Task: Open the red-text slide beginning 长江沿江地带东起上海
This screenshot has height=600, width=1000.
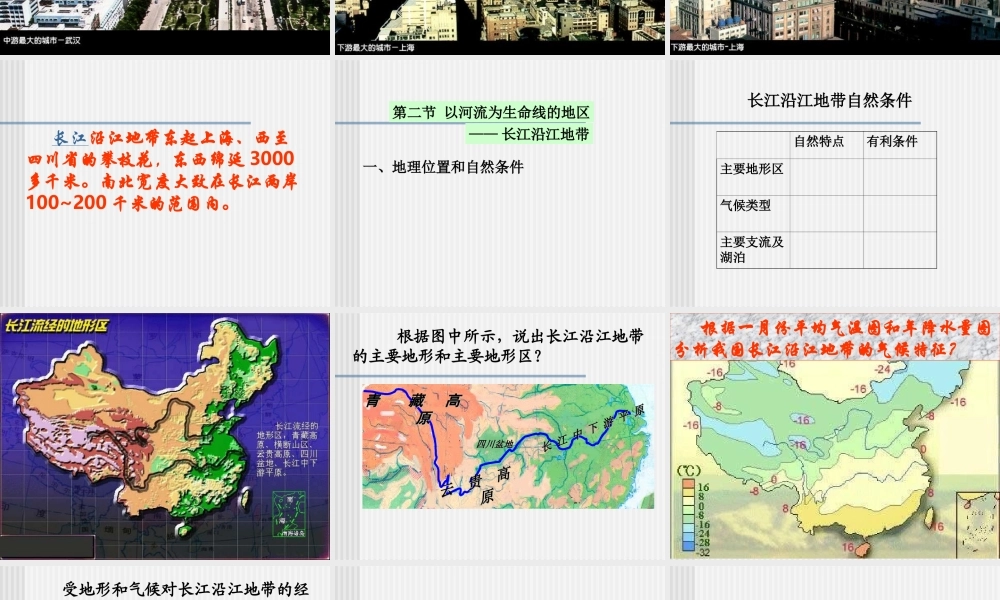Action: pos(165,184)
